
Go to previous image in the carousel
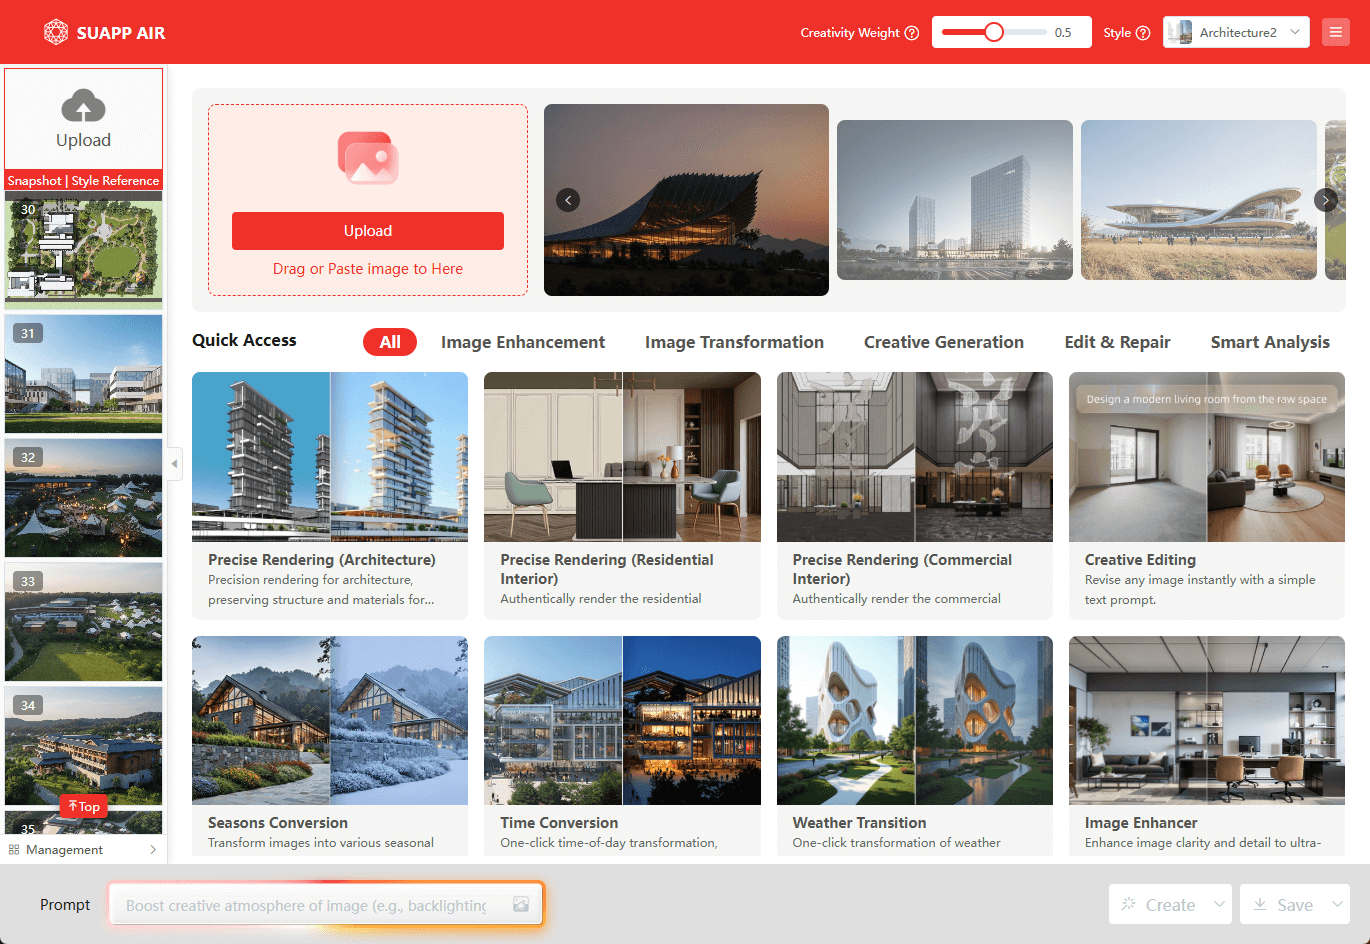click(x=568, y=200)
